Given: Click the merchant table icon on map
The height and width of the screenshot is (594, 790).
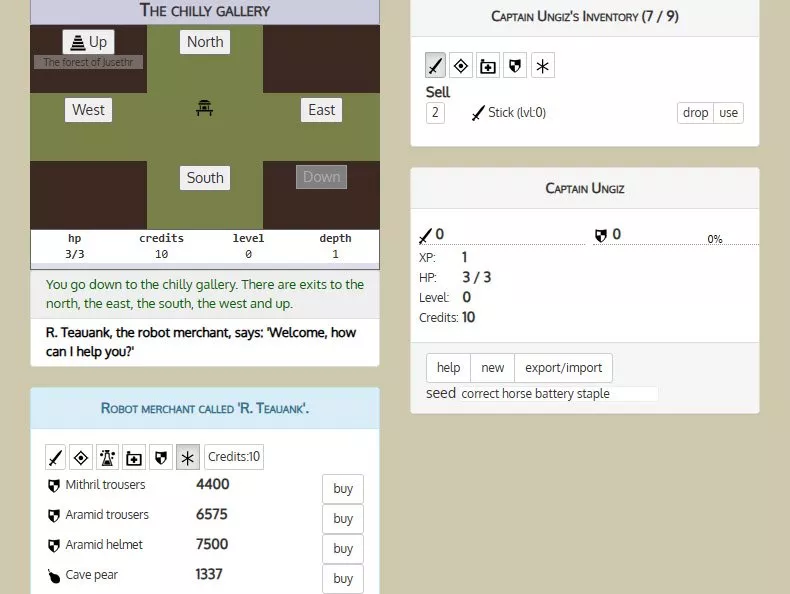Looking at the screenshot, I should coord(205,108).
